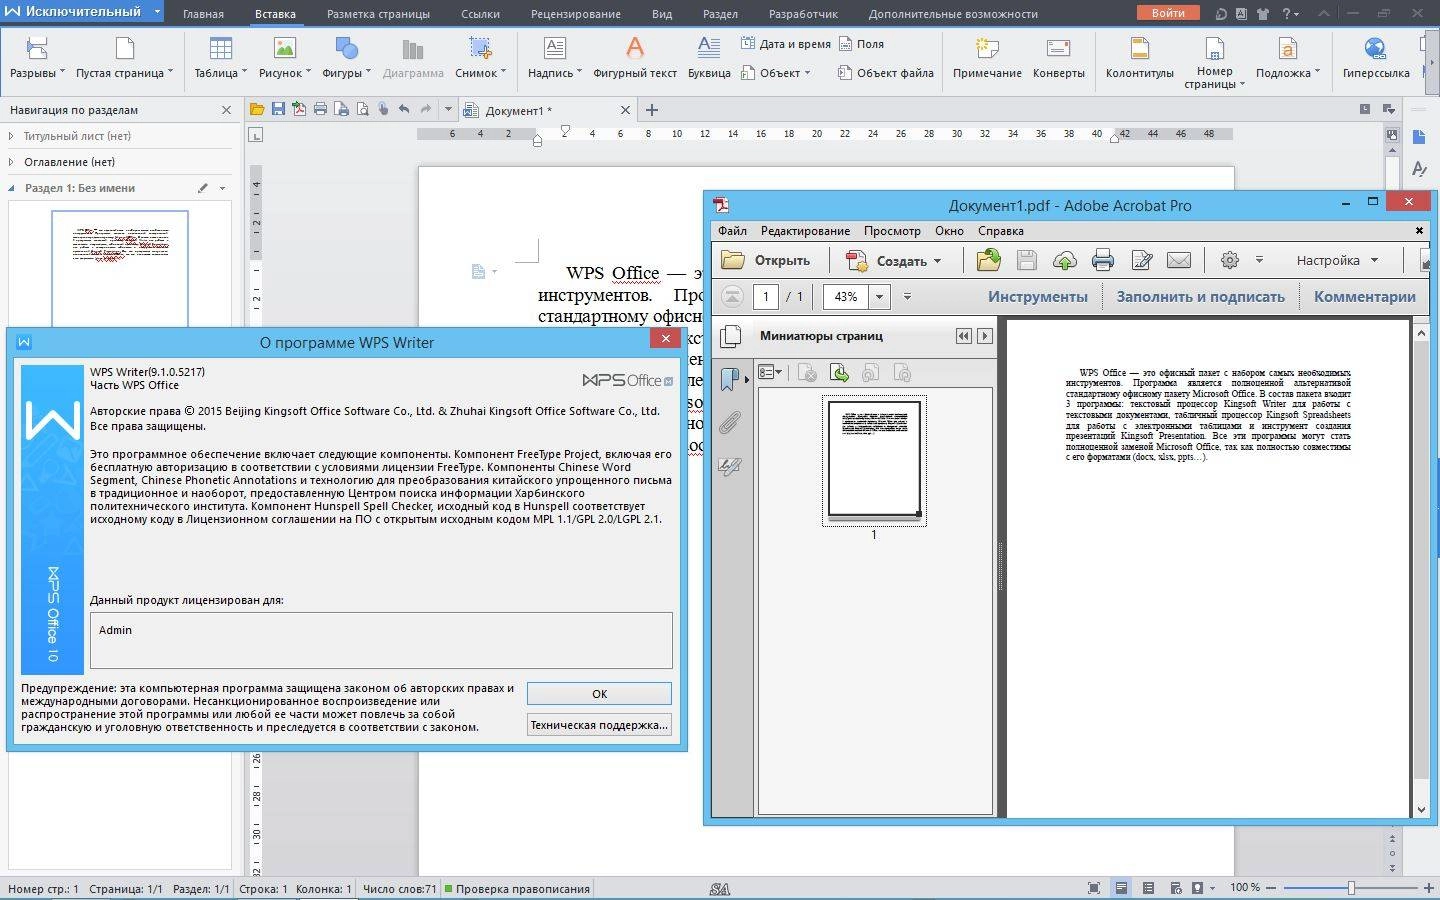Switch to the Рецензирование ribbon tab
Image resolution: width=1440 pixels, height=900 pixels.
point(575,14)
